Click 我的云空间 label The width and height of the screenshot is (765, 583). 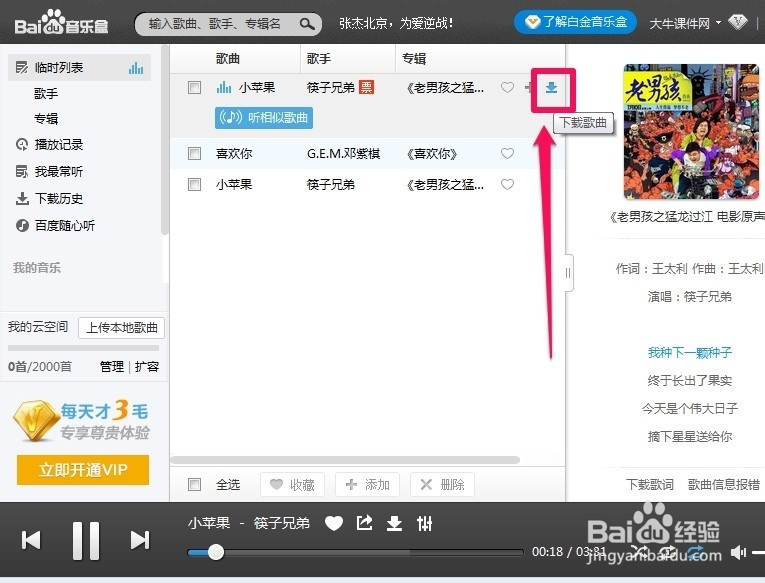click(38, 327)
